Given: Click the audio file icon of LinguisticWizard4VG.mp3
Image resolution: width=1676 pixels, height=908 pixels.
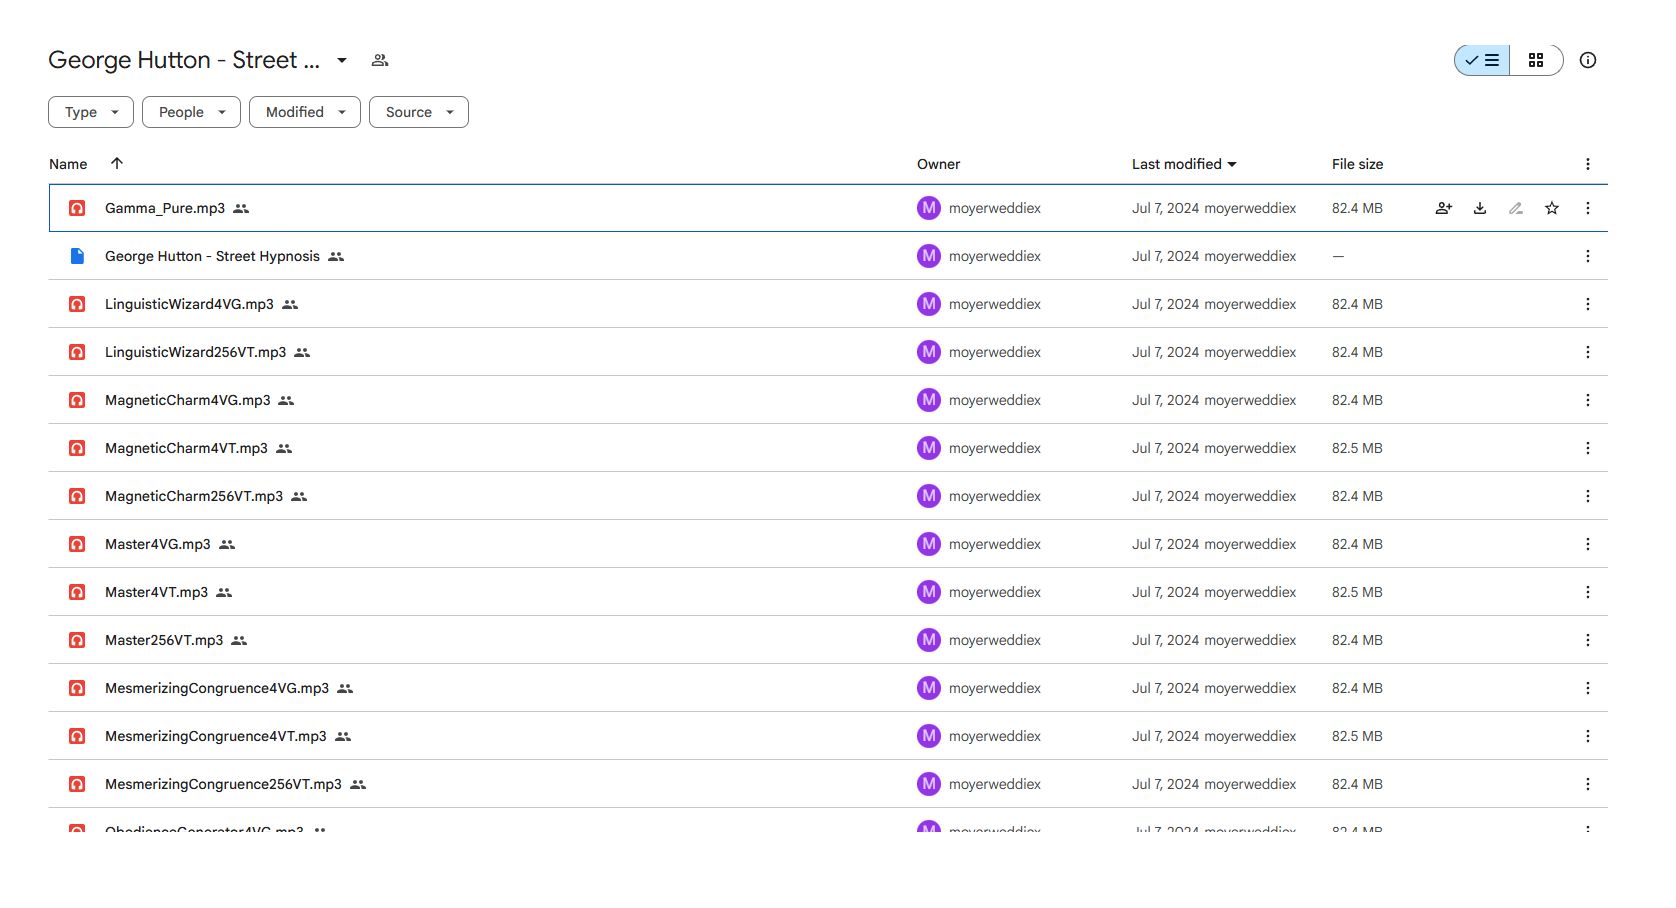Looking at the screenshot, I should (x=77, y=304).
